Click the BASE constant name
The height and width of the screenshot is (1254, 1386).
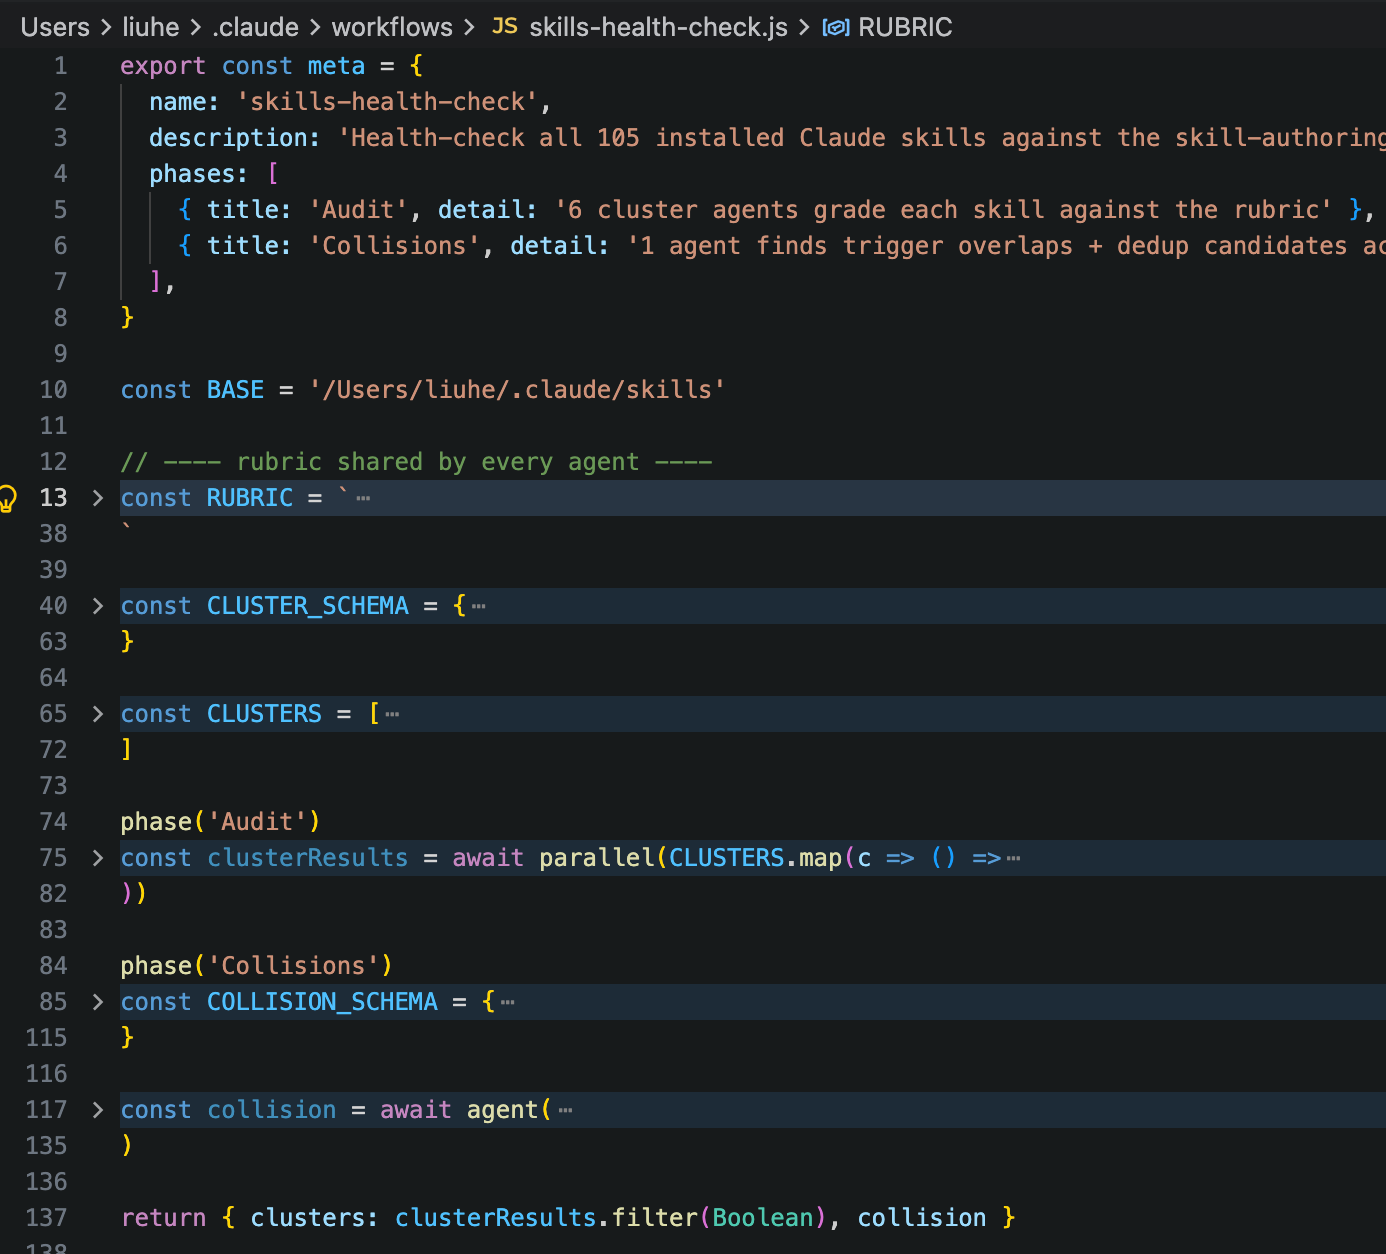pyautogui.click(x=235, y=390)
